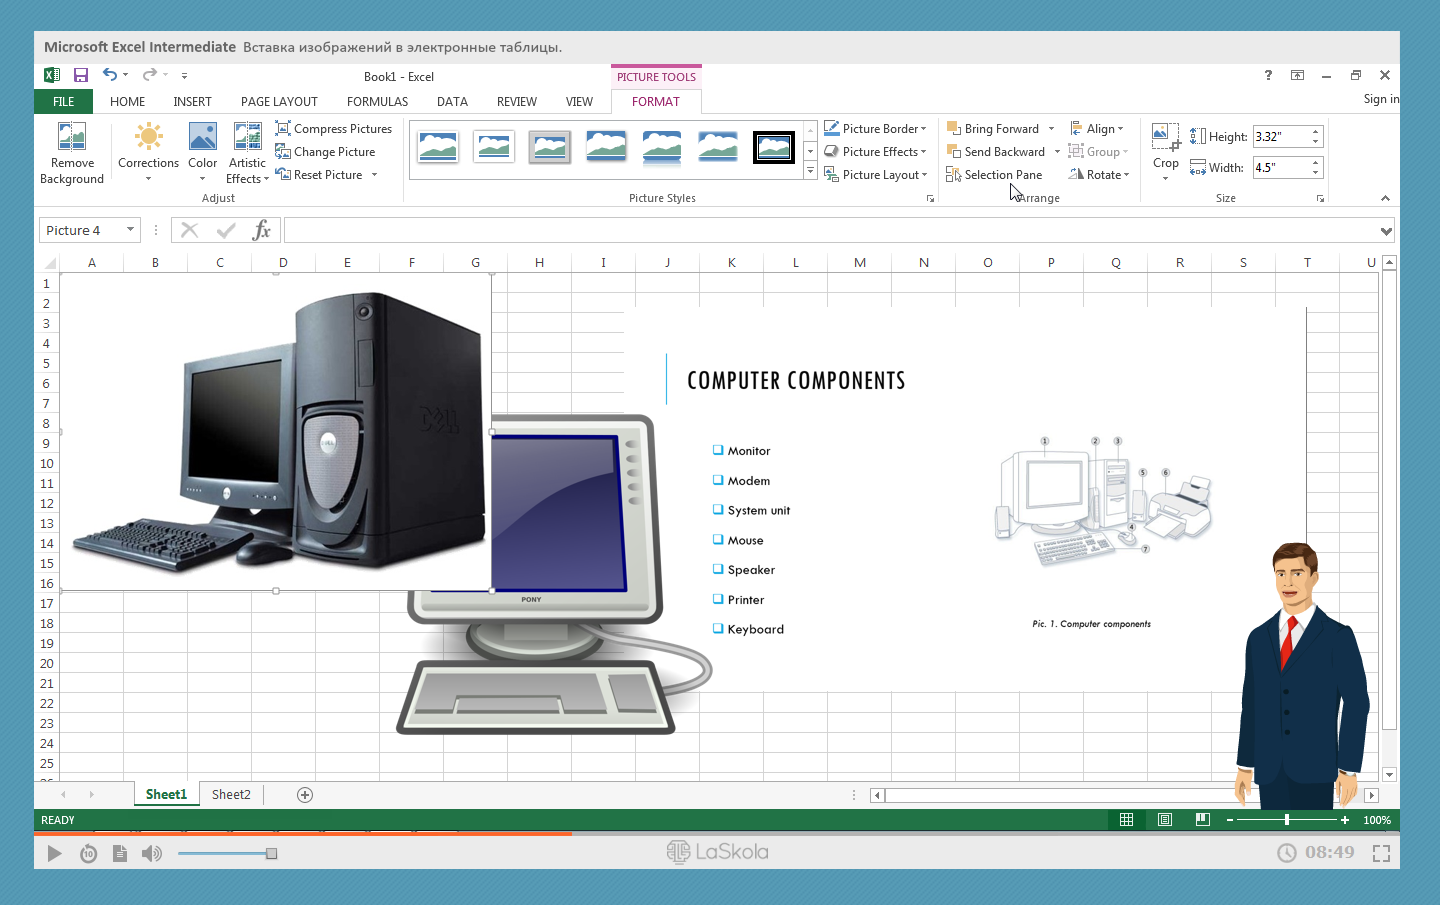Click the Crop tool icon
This screenshot has width=1440, height=905.
tap(1165, 137)
